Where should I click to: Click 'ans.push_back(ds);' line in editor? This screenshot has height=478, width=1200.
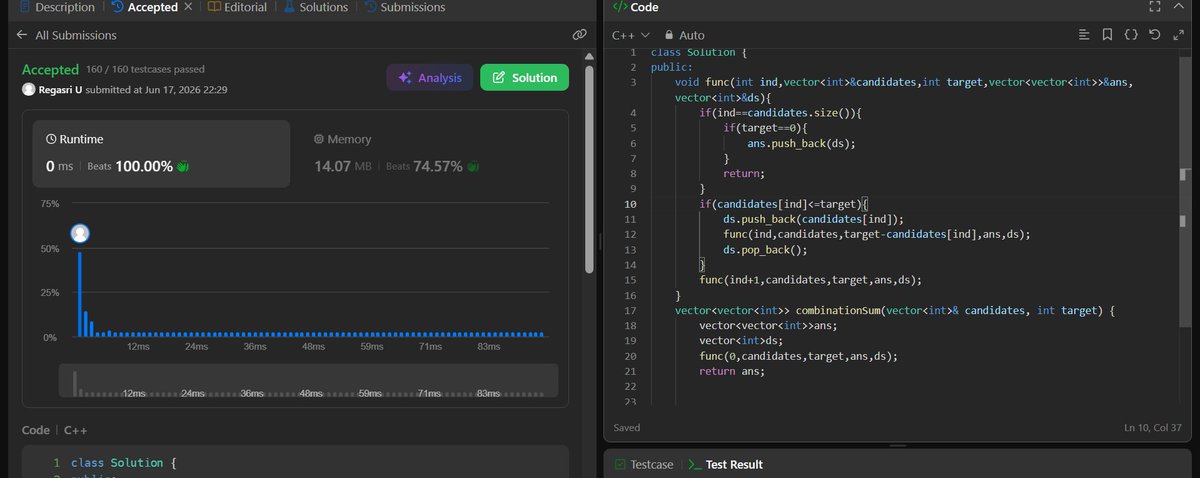pyautogui.click(x=800, y=143)
